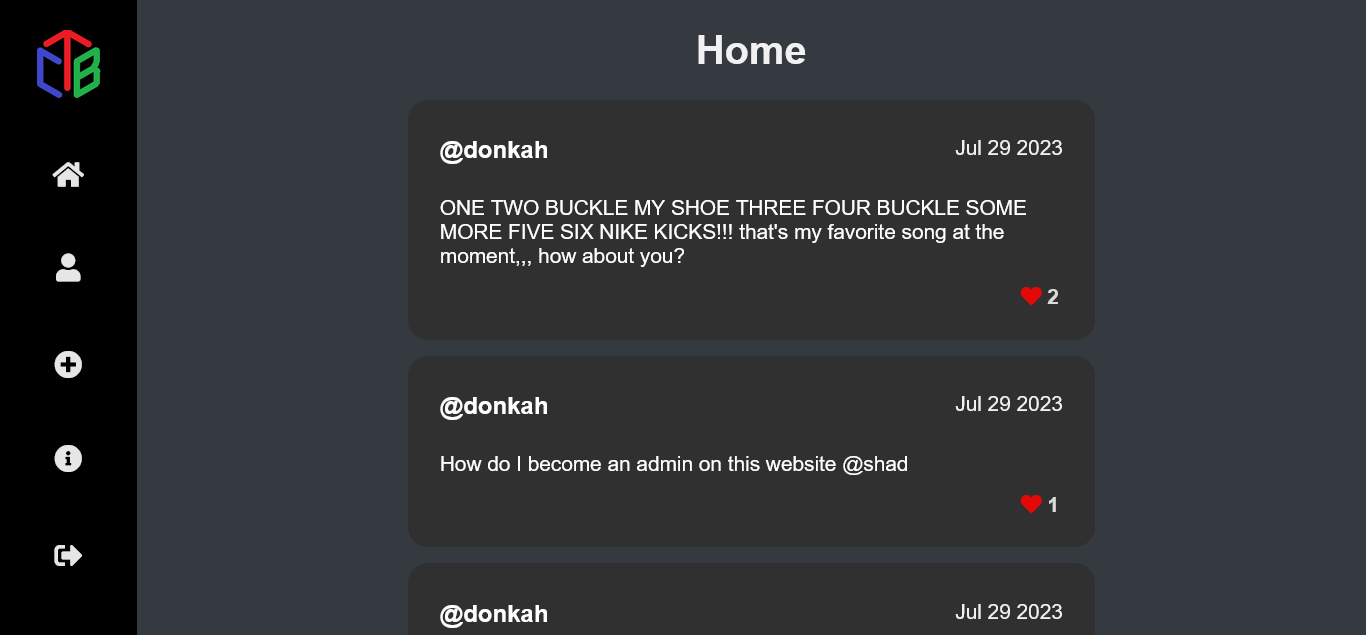Viewport: 1366px width, 635px height.
Task: Create new post with plus icon
Action: click(x=68, y=365)
